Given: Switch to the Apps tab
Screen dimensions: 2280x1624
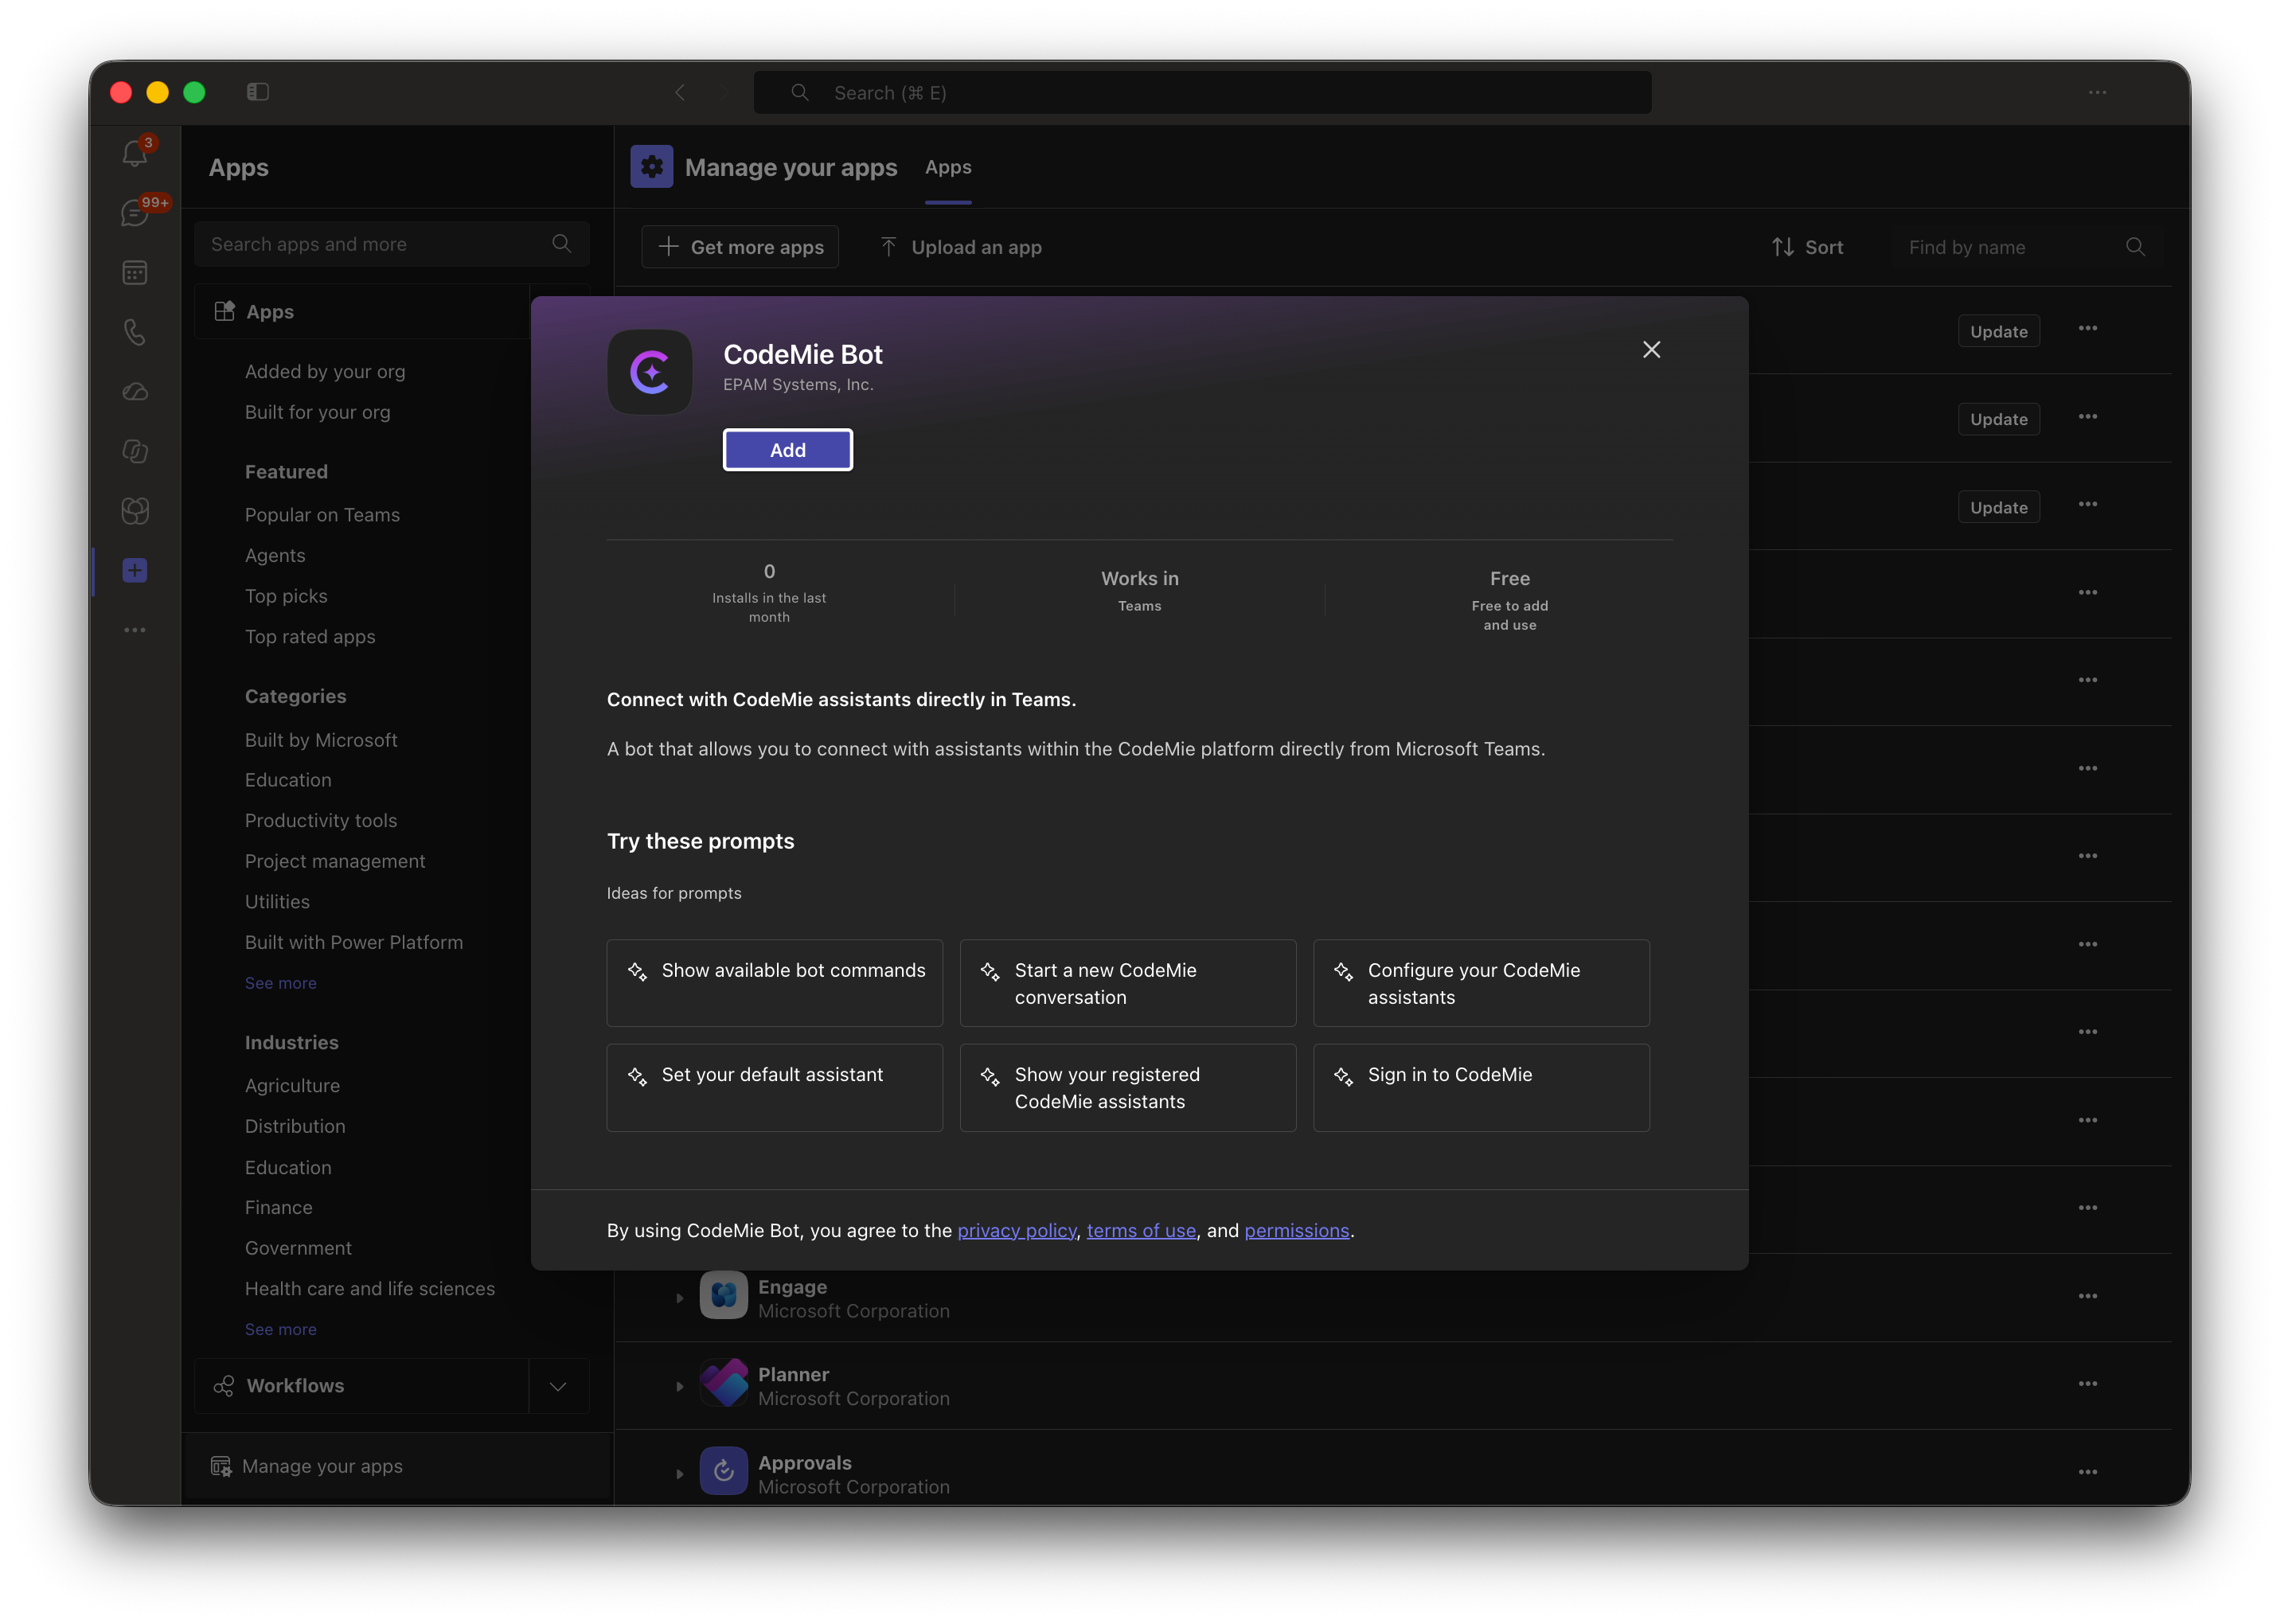Looking at the screenshot, I should [x=948, y=167].
